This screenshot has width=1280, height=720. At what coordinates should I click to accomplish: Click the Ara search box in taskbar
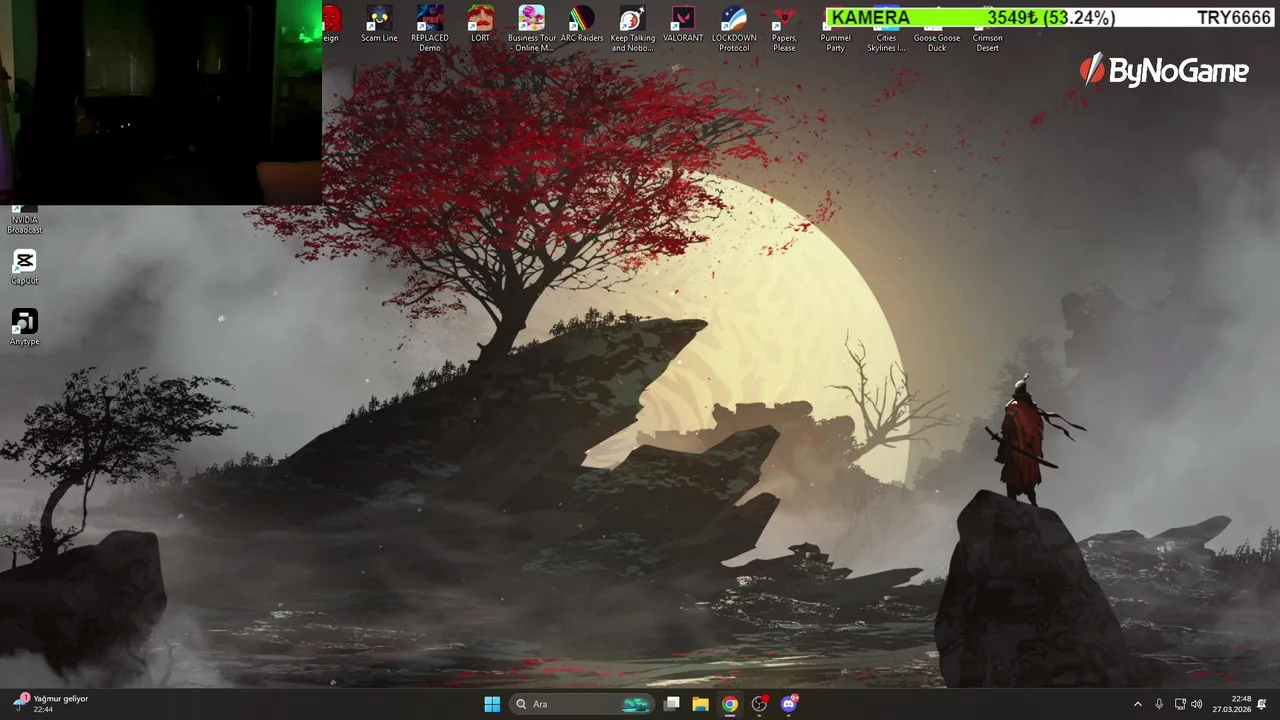[x=582, y=704]
